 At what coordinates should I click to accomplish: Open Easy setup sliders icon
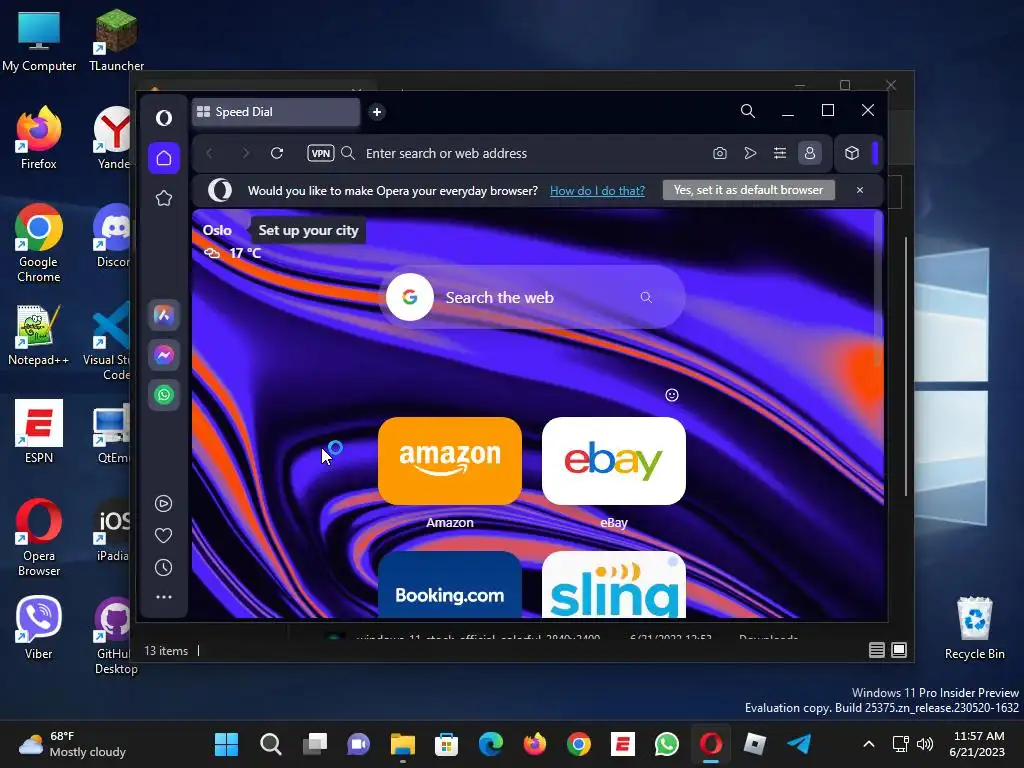pyautogui.click(x=780, y=153)
